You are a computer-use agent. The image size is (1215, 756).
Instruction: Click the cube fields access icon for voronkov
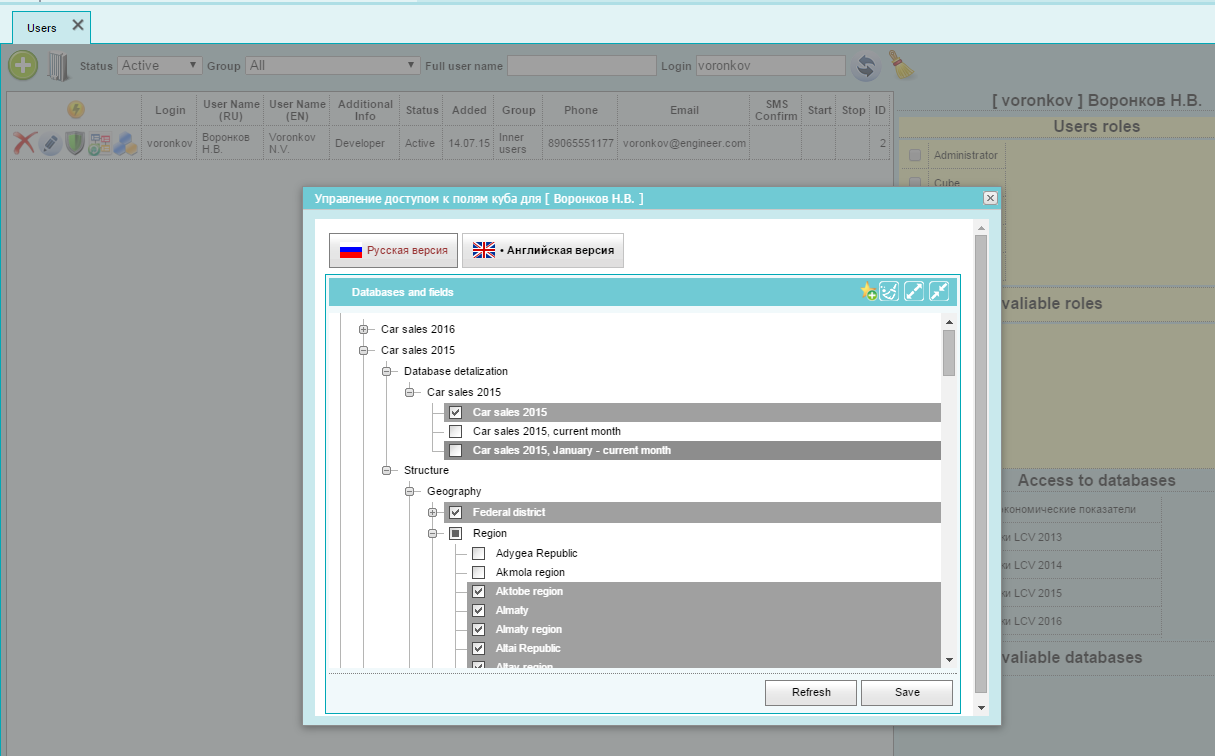(100, 143)
